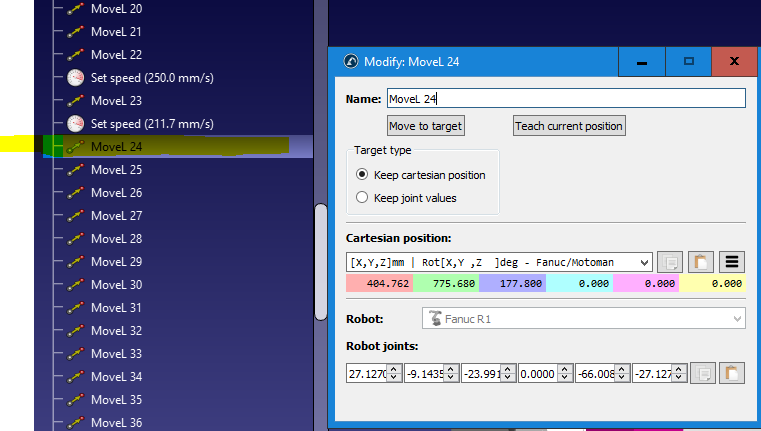Click the red X coordinate field 404.762

(381, 284)
